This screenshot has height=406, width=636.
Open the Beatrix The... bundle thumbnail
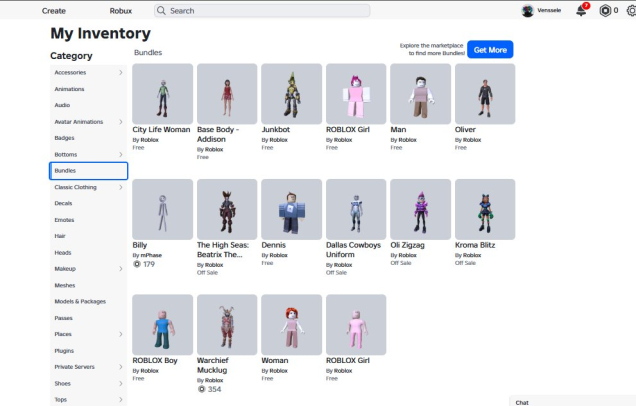(227, 209)
